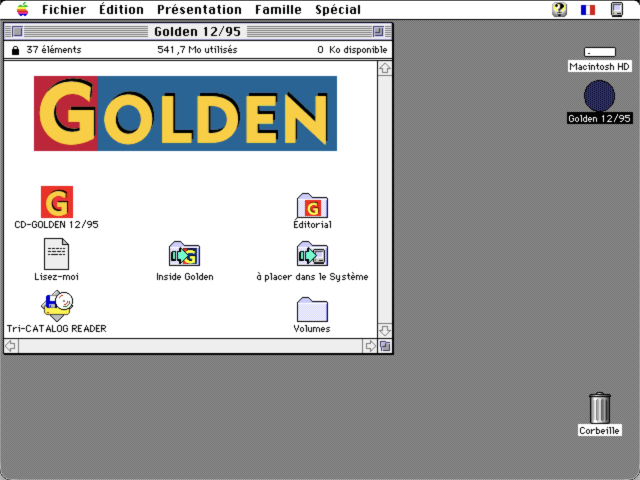The width and height of the screenshot is (640, 480).
Task: Click the GOLDEN banner image
Action: click(x=185, y=113)
